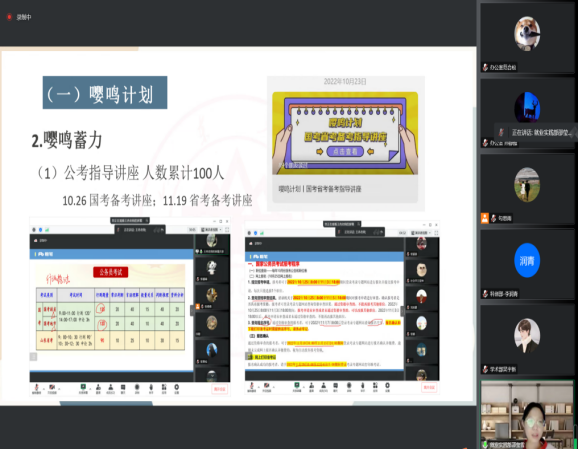
Task: Click the 点击查看 button in yellow banner
Action: click(x=345, y=152)
